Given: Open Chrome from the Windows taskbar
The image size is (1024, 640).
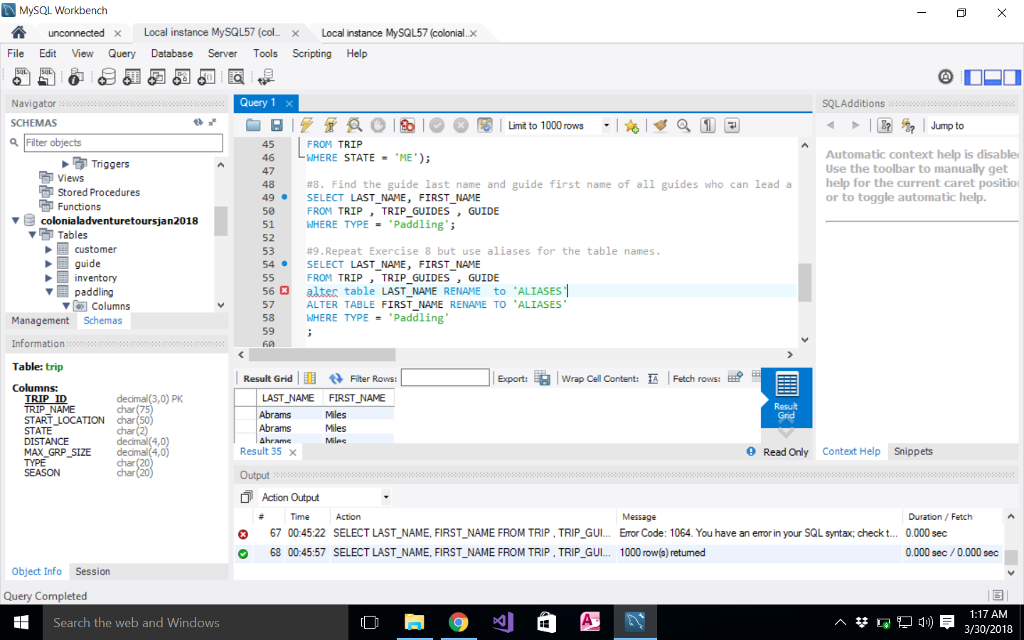Looking at the screenshot, I should (x=459, y=622).
